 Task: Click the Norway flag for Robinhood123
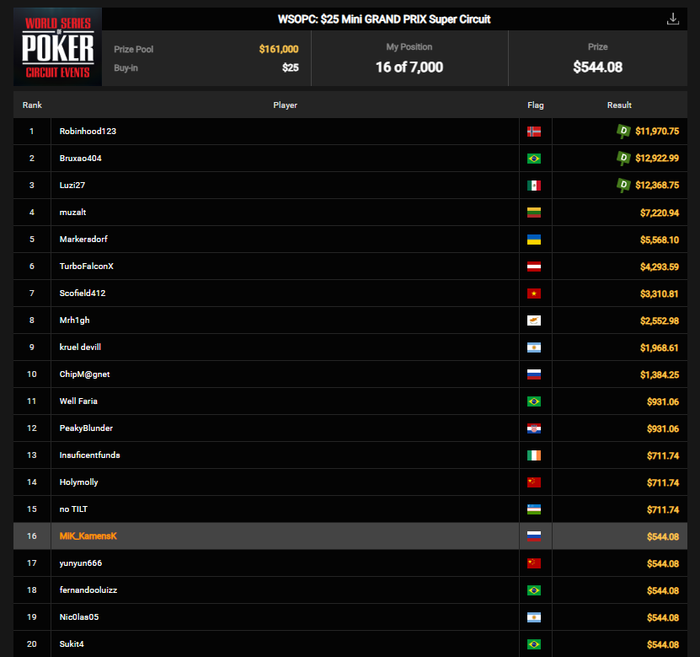[534, 131]
